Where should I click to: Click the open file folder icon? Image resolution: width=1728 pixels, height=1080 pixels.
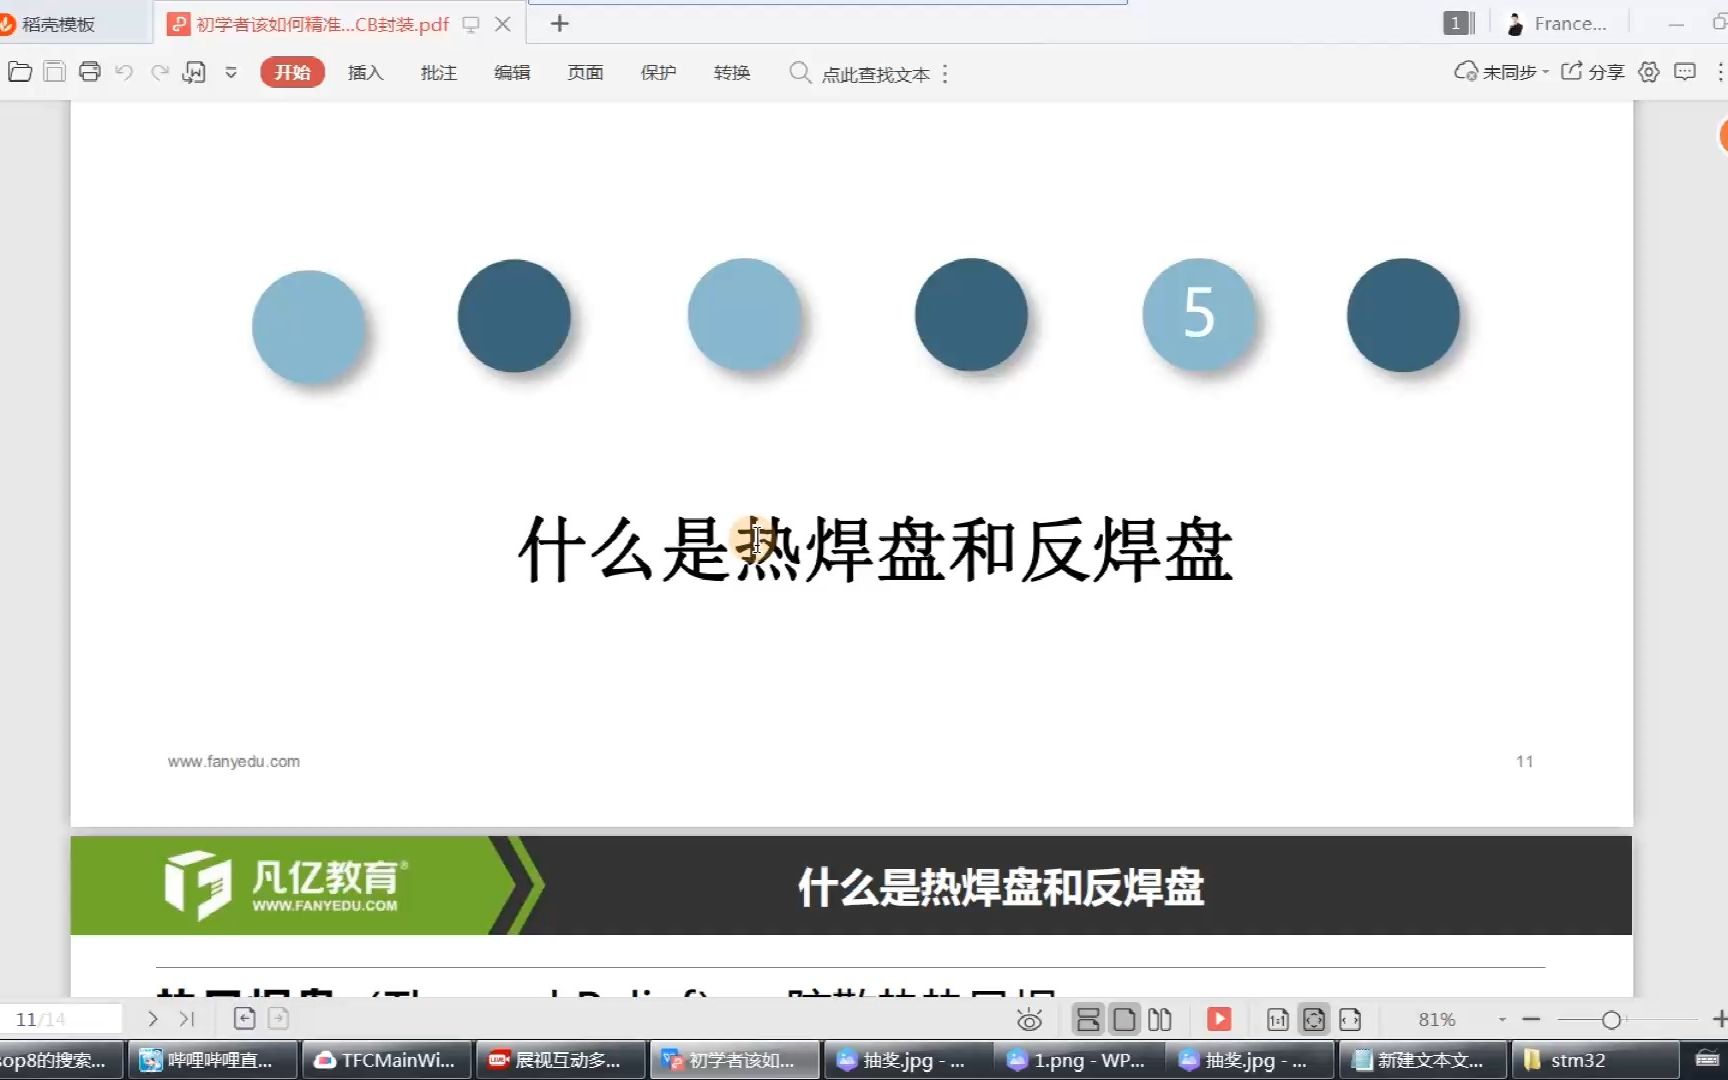pyautogui.click(x=20, y=72)
